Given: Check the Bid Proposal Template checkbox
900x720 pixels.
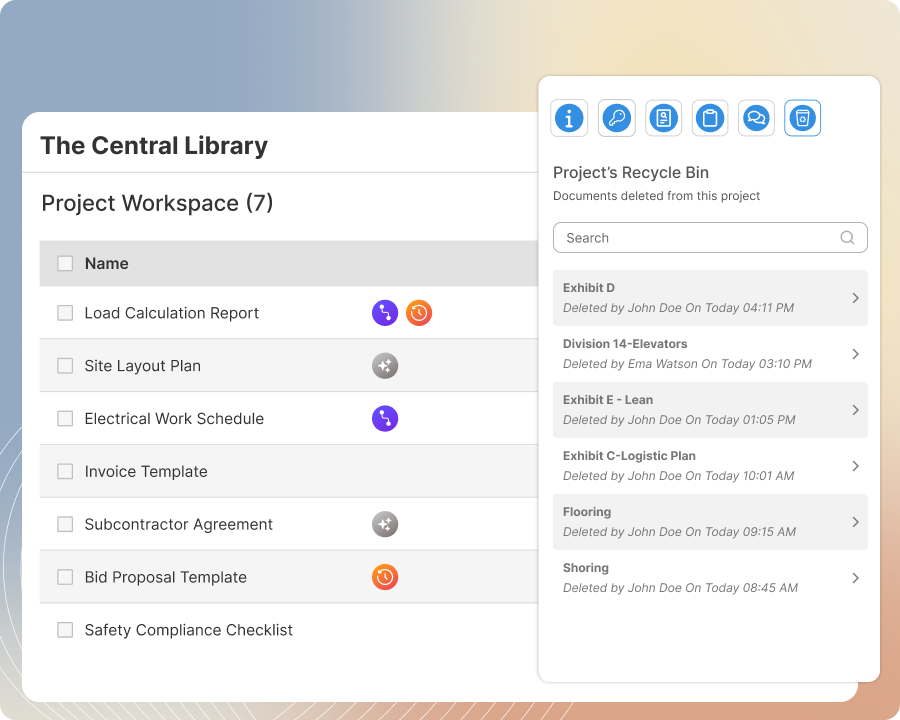Looking at the screenshot, I should pyautogui.click(x=65, y=577).
